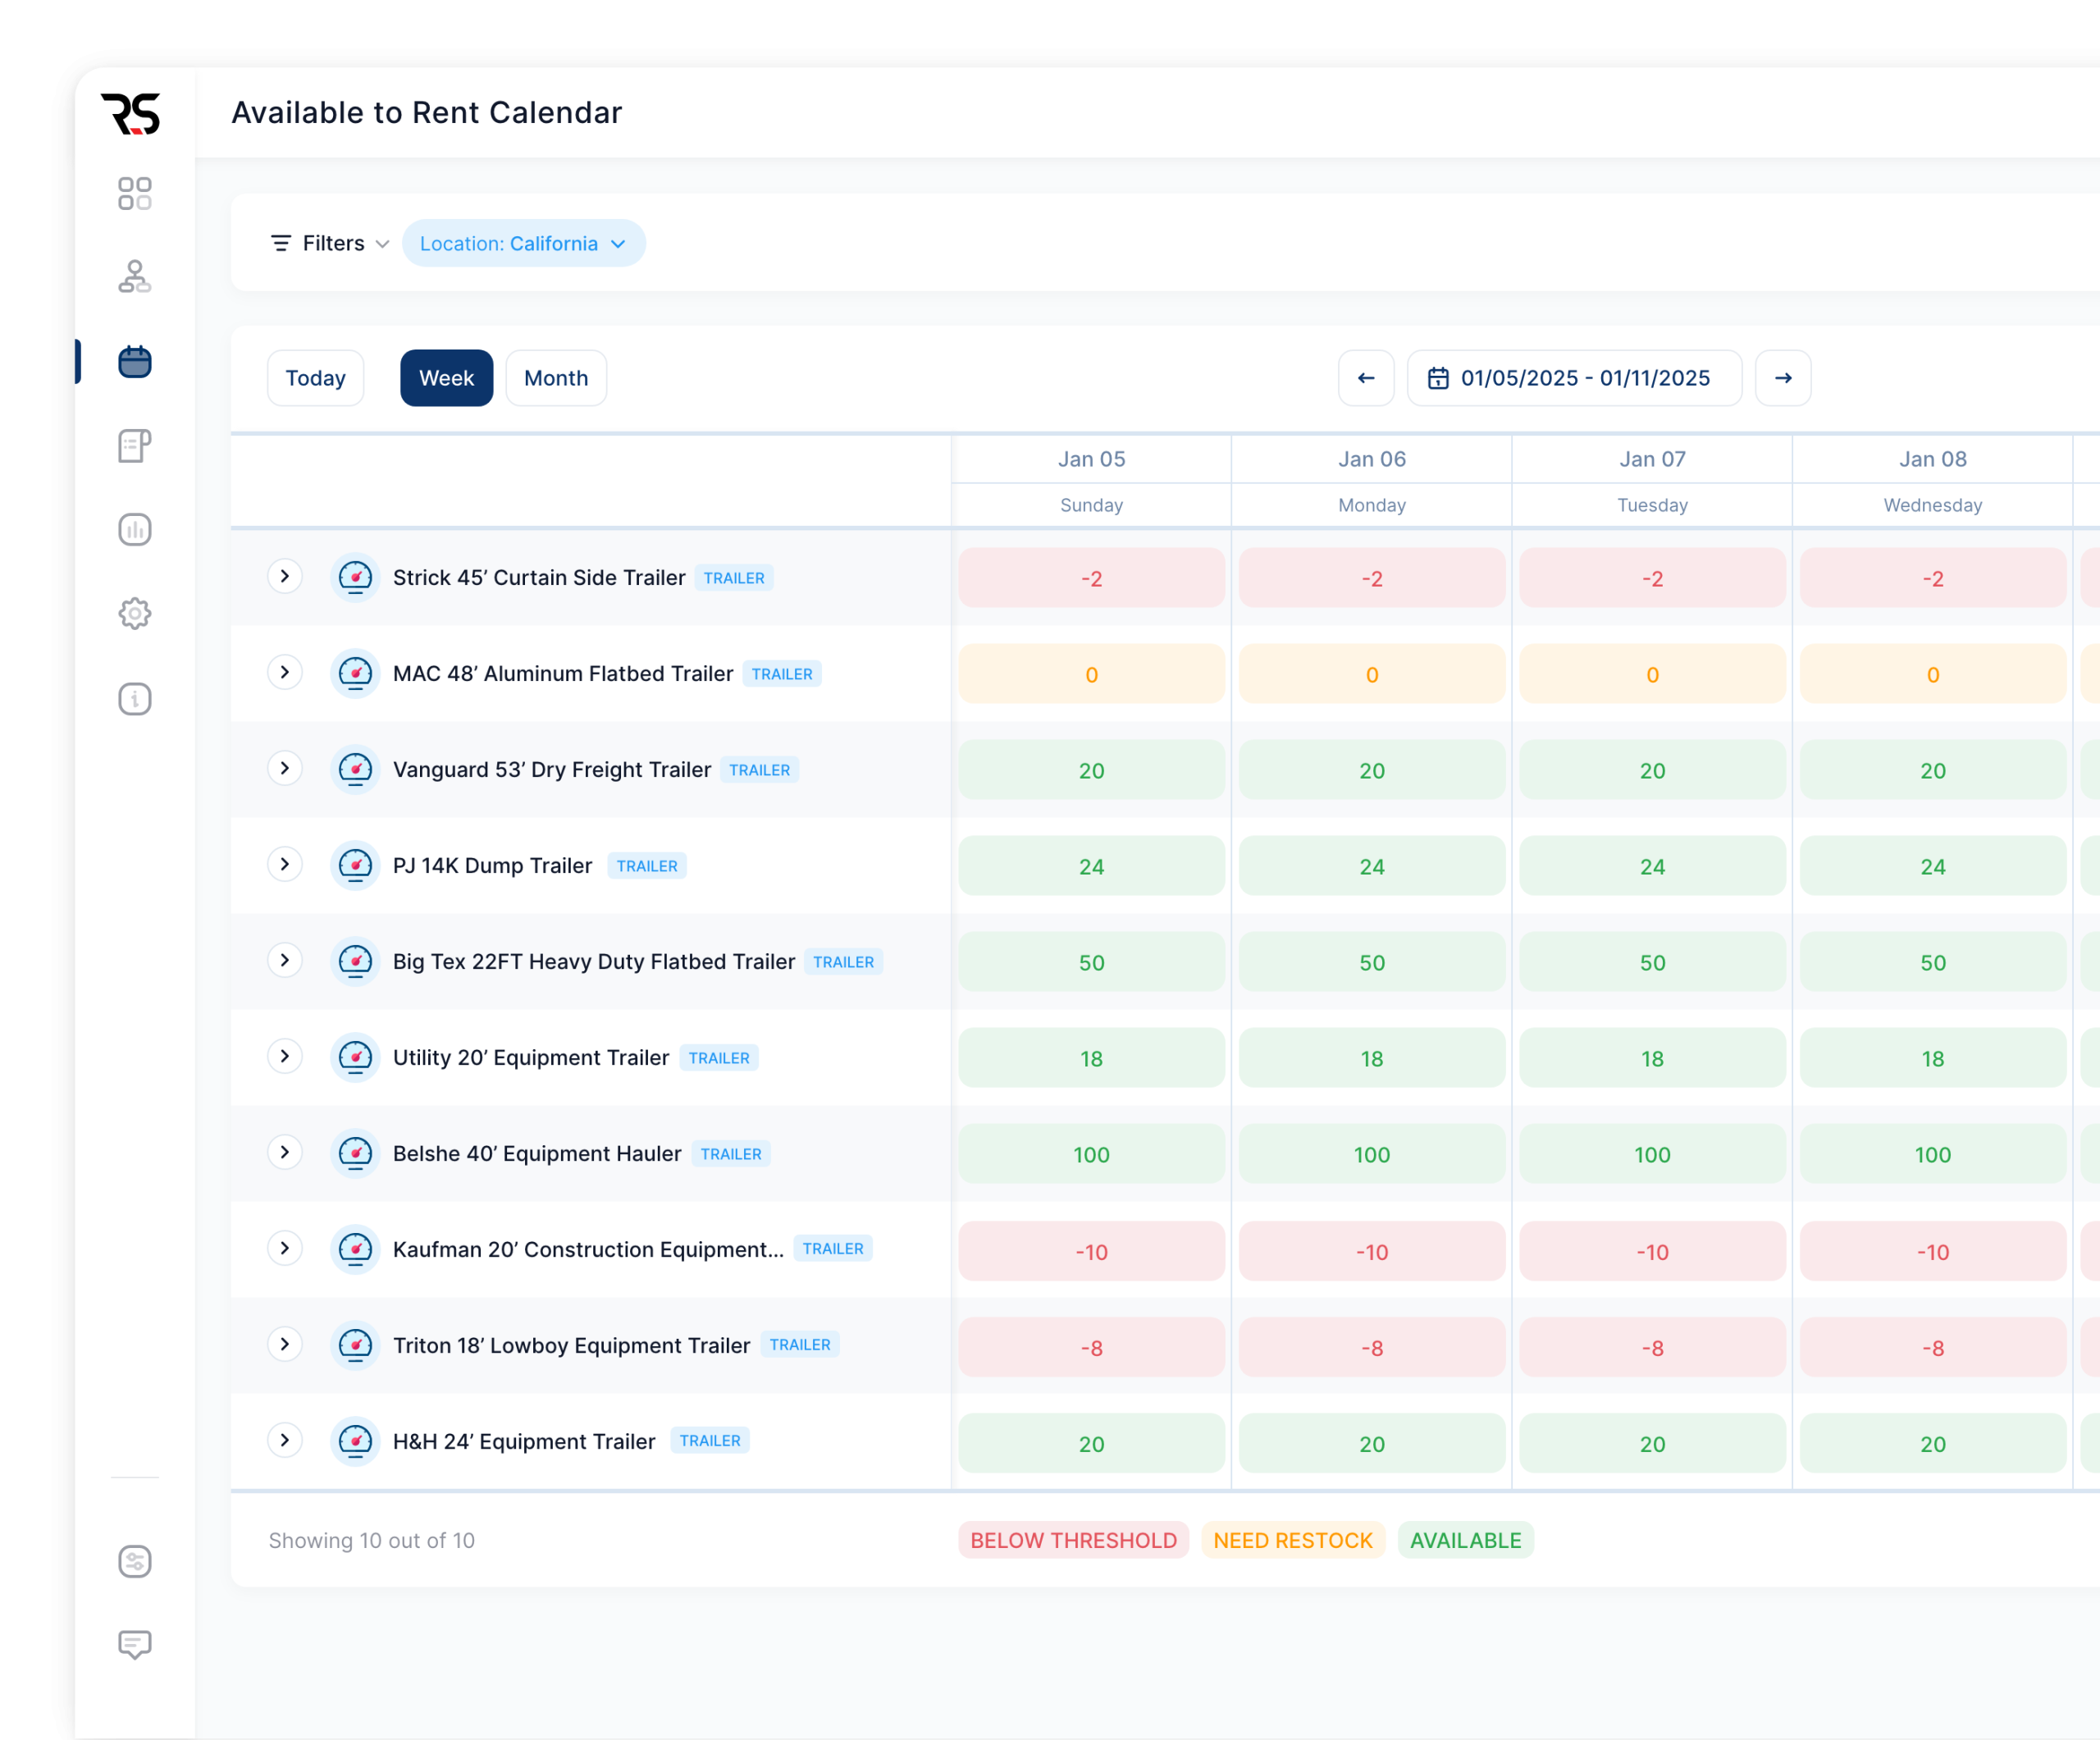Click the Showing 10 out of 10 text
The width and height of the screenshot is (2100, 1740).
371,1540
